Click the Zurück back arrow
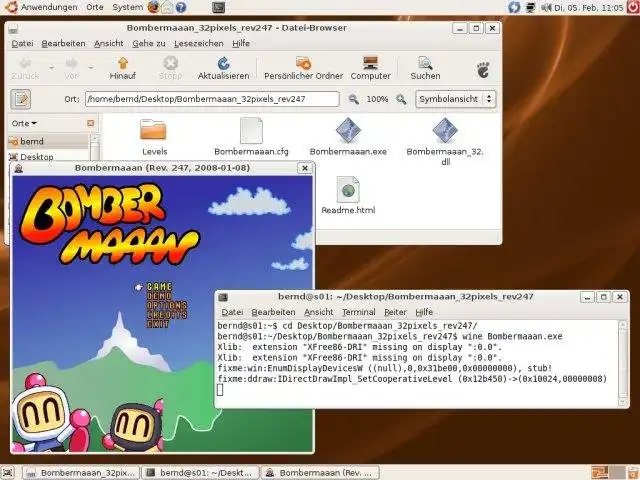 [25, 63]
